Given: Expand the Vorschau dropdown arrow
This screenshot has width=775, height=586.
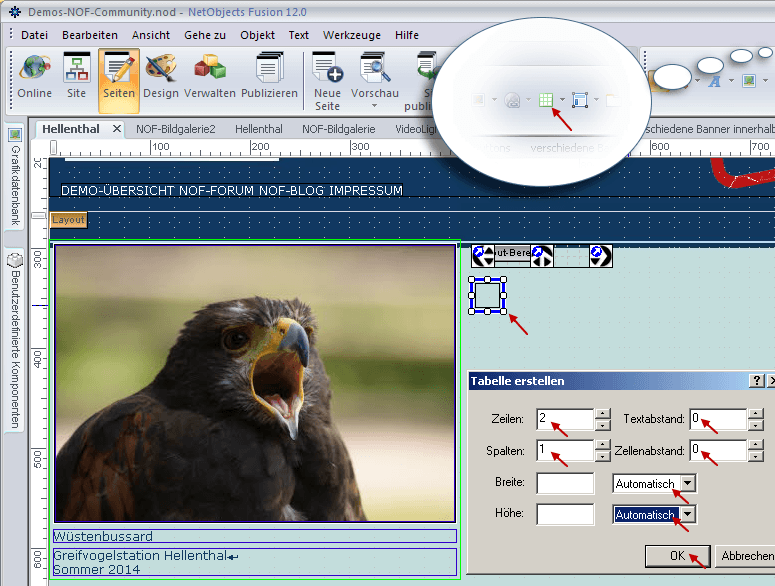Looking at the screenshot, I should coord(374,106).
